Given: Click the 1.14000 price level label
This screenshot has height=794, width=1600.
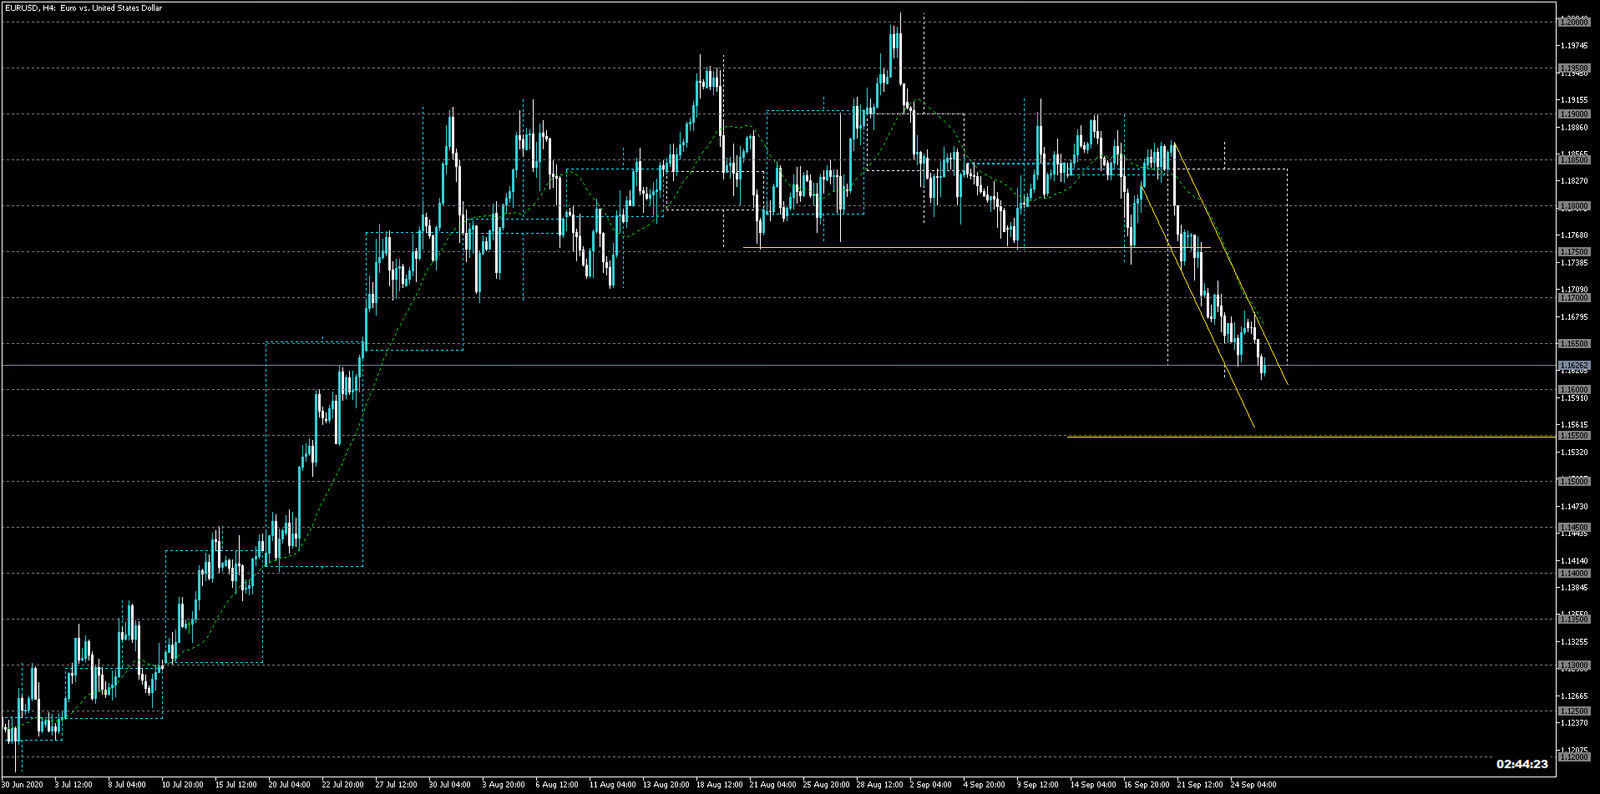Looking at the screenshot, I should [1574, 574].
